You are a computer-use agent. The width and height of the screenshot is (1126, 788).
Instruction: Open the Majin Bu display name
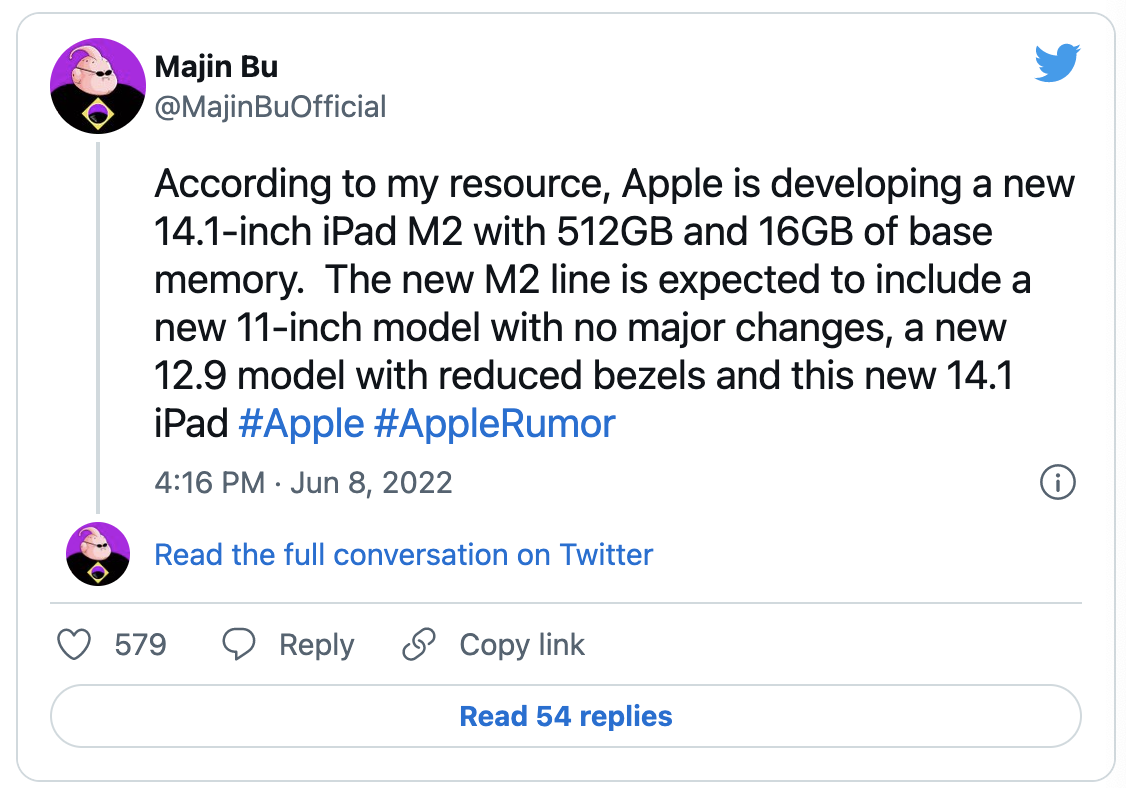(x=216, y=67)
